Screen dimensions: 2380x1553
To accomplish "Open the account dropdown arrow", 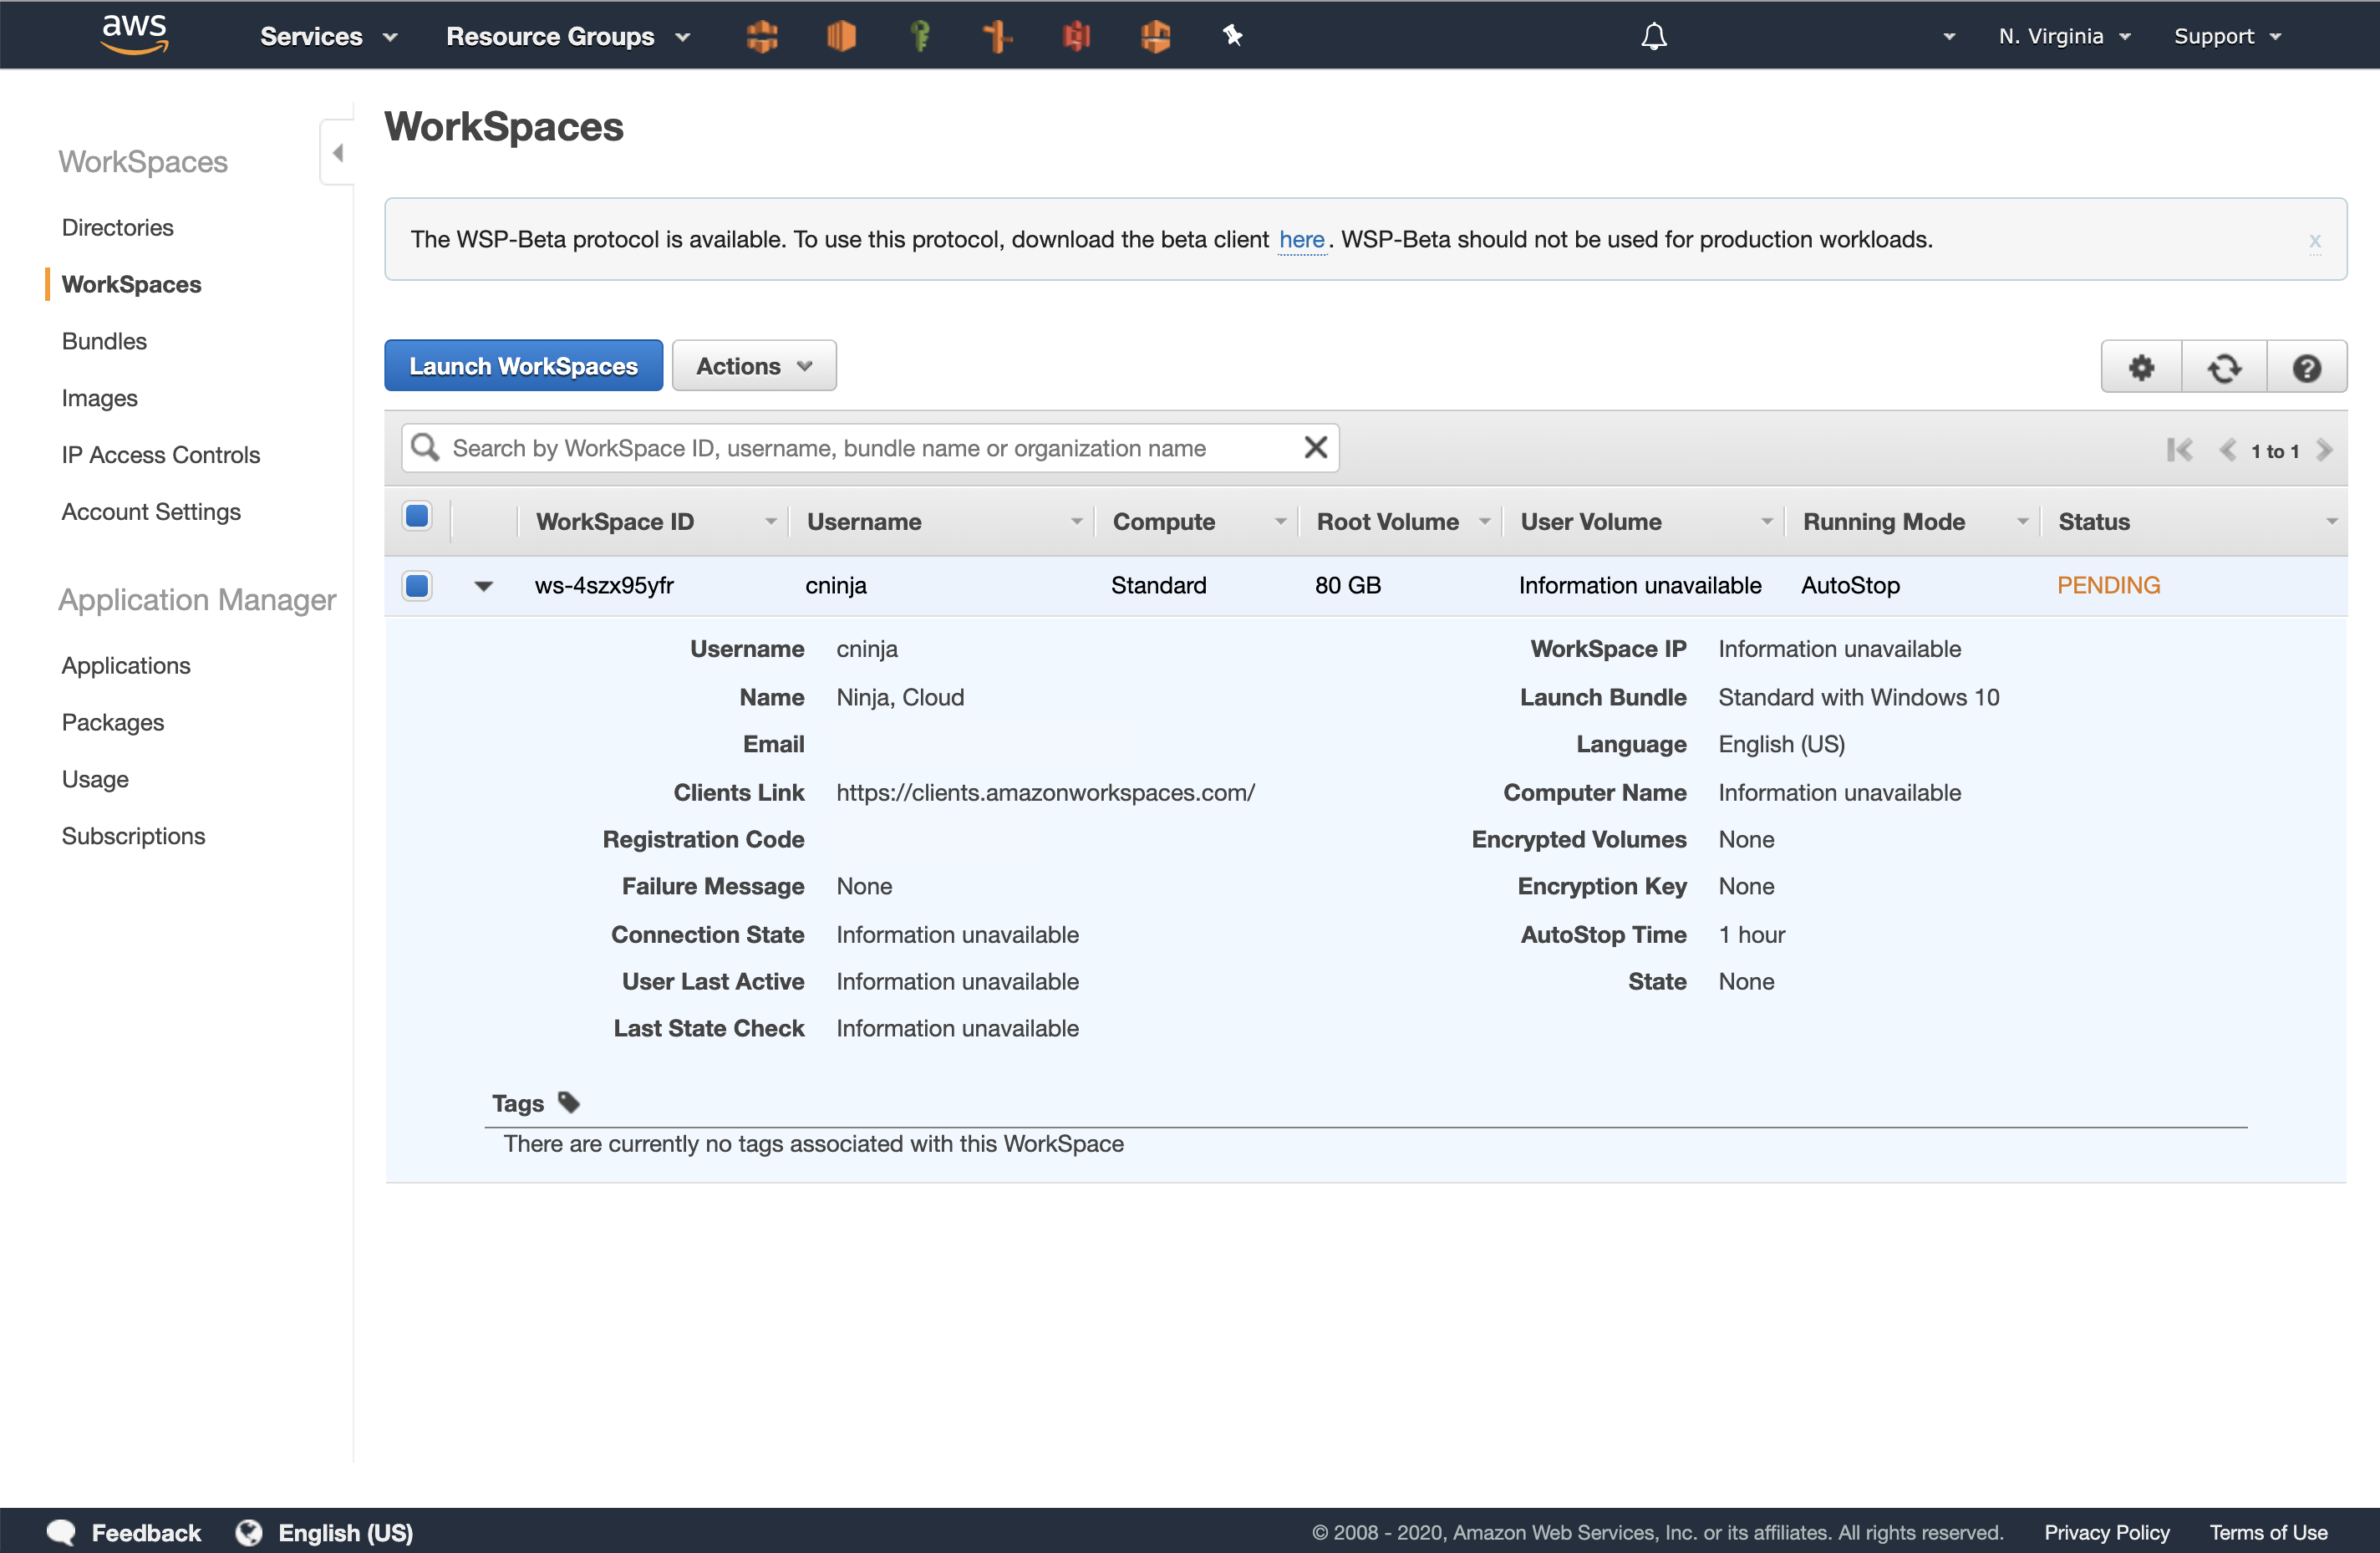I will (x=1948, y=36).
